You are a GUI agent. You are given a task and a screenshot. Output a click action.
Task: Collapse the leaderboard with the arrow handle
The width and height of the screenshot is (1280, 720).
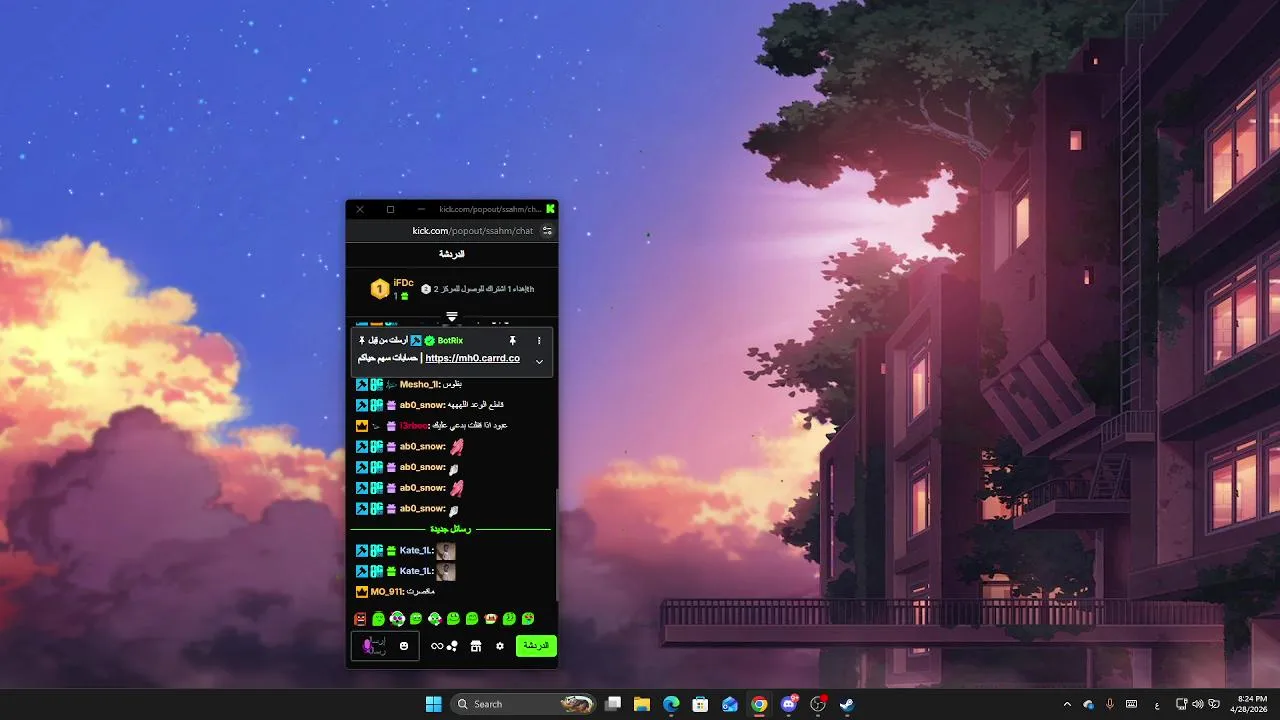click(452, 316)
